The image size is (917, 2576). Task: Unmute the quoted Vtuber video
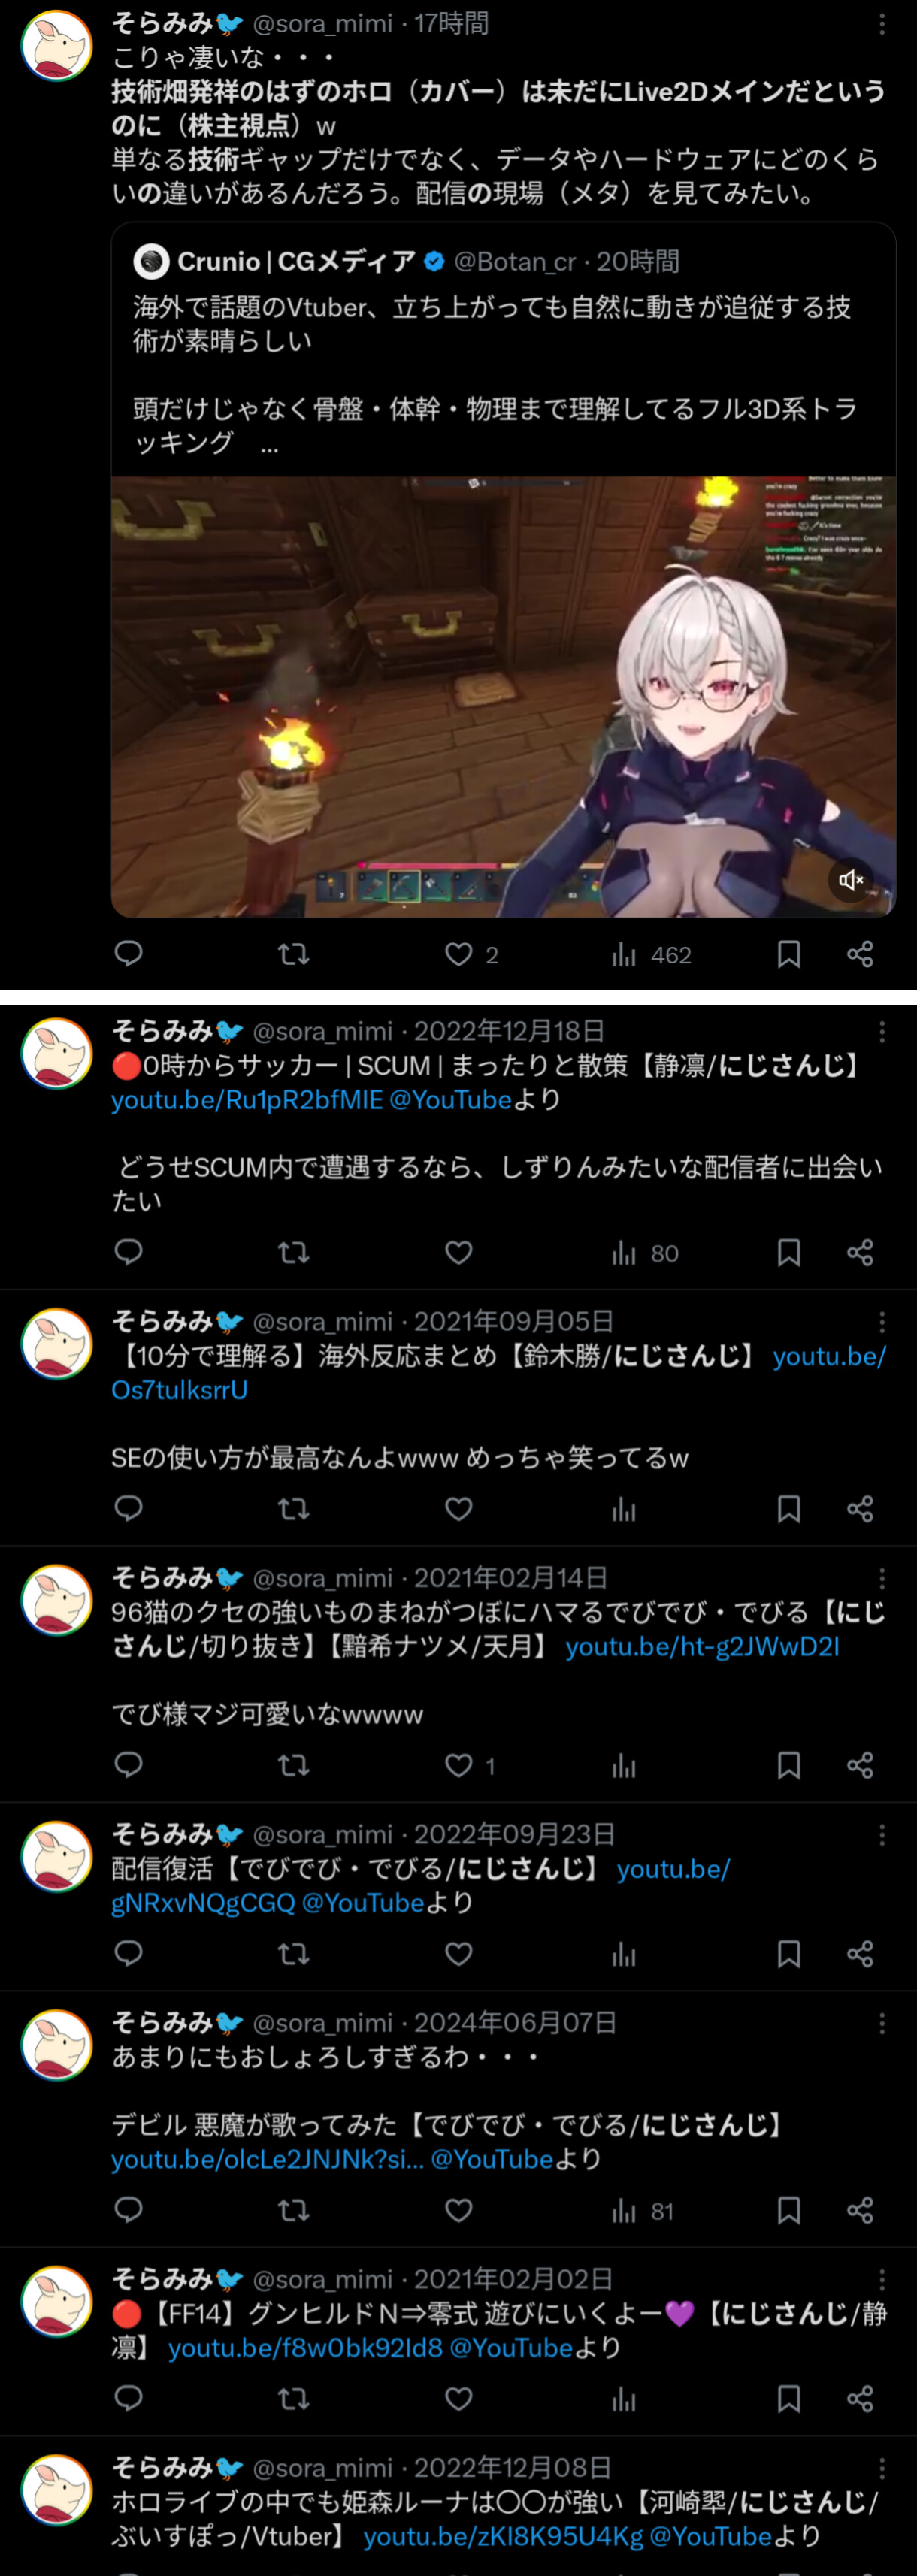851,880
